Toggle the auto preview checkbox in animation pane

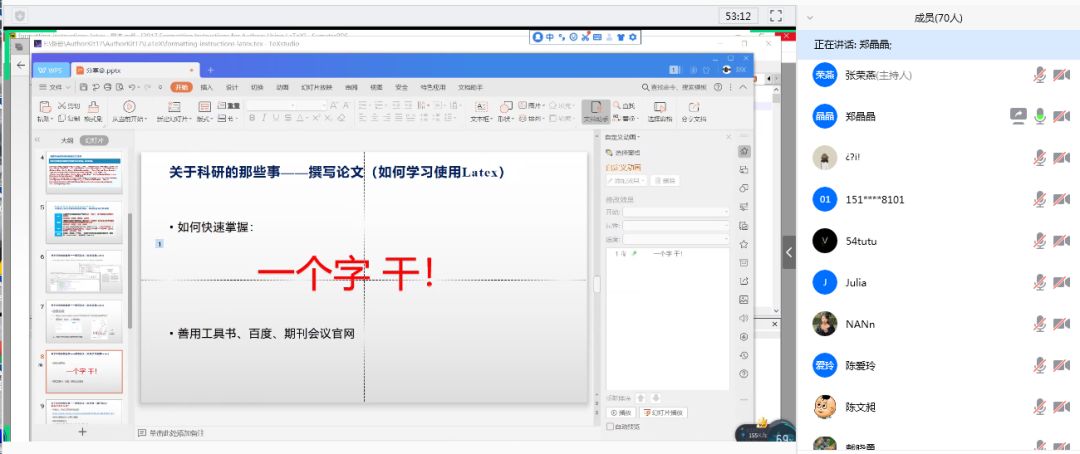[x=610, y=427]
